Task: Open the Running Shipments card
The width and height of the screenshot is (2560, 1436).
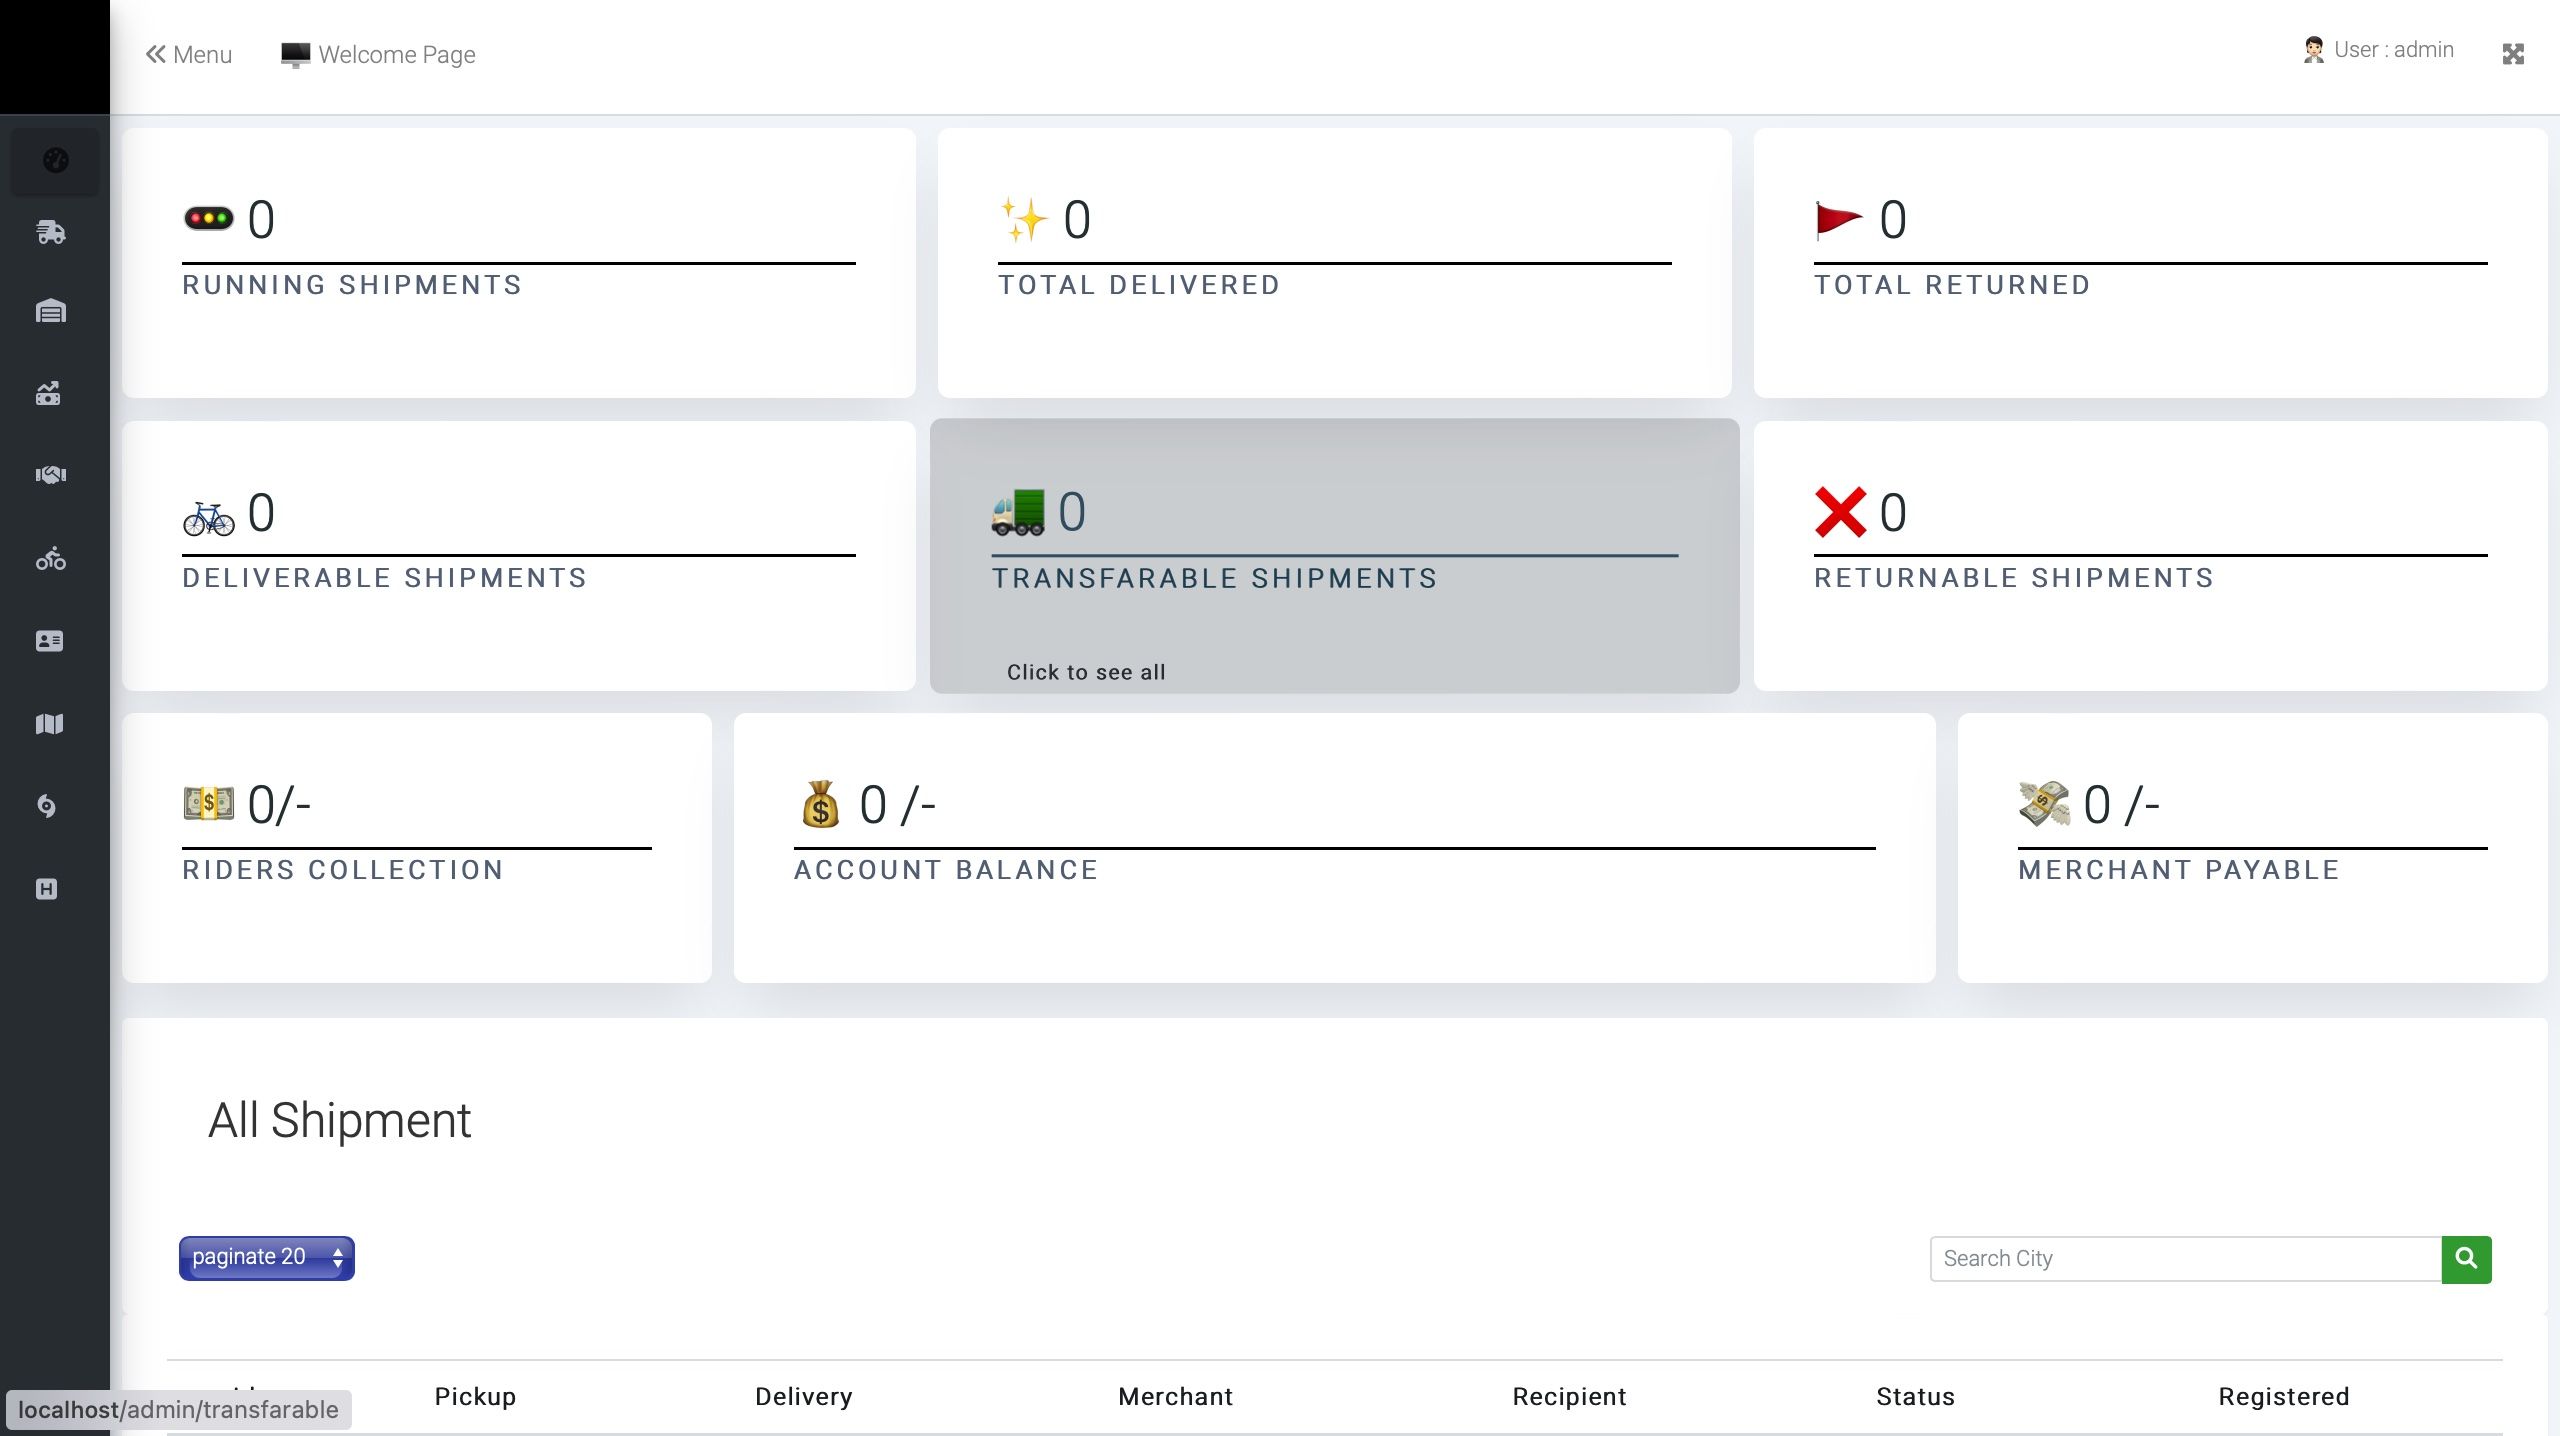Action: [x=518, y=262]
